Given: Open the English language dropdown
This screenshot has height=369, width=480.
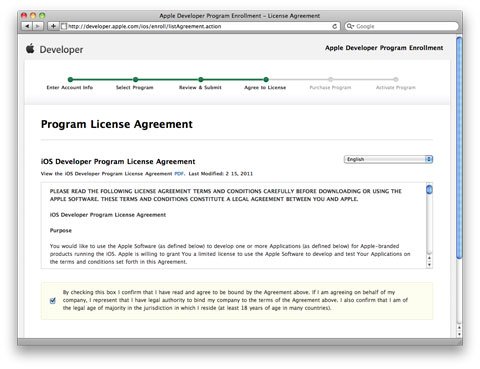Looking at the screenshot, I should 388,159.
